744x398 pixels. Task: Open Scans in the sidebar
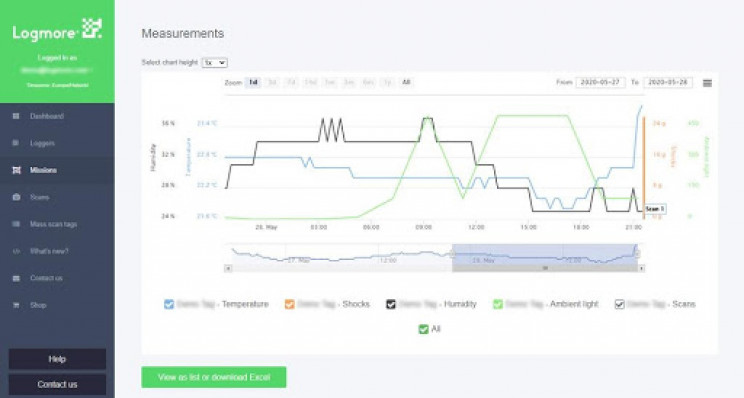tap(57, 197)
